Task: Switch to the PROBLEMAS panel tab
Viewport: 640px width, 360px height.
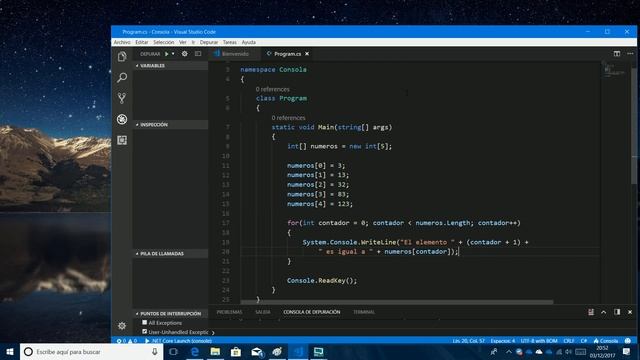Action: point(229,312)
